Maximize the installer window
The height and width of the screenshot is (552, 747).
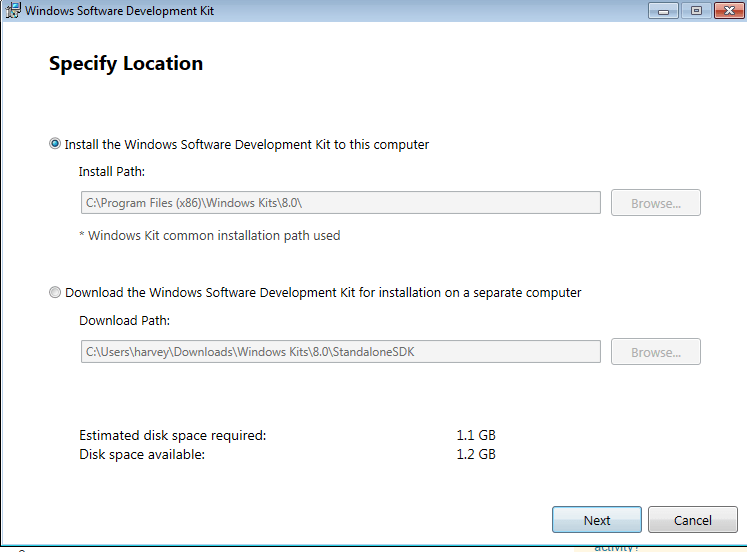(x=696, y=10)
